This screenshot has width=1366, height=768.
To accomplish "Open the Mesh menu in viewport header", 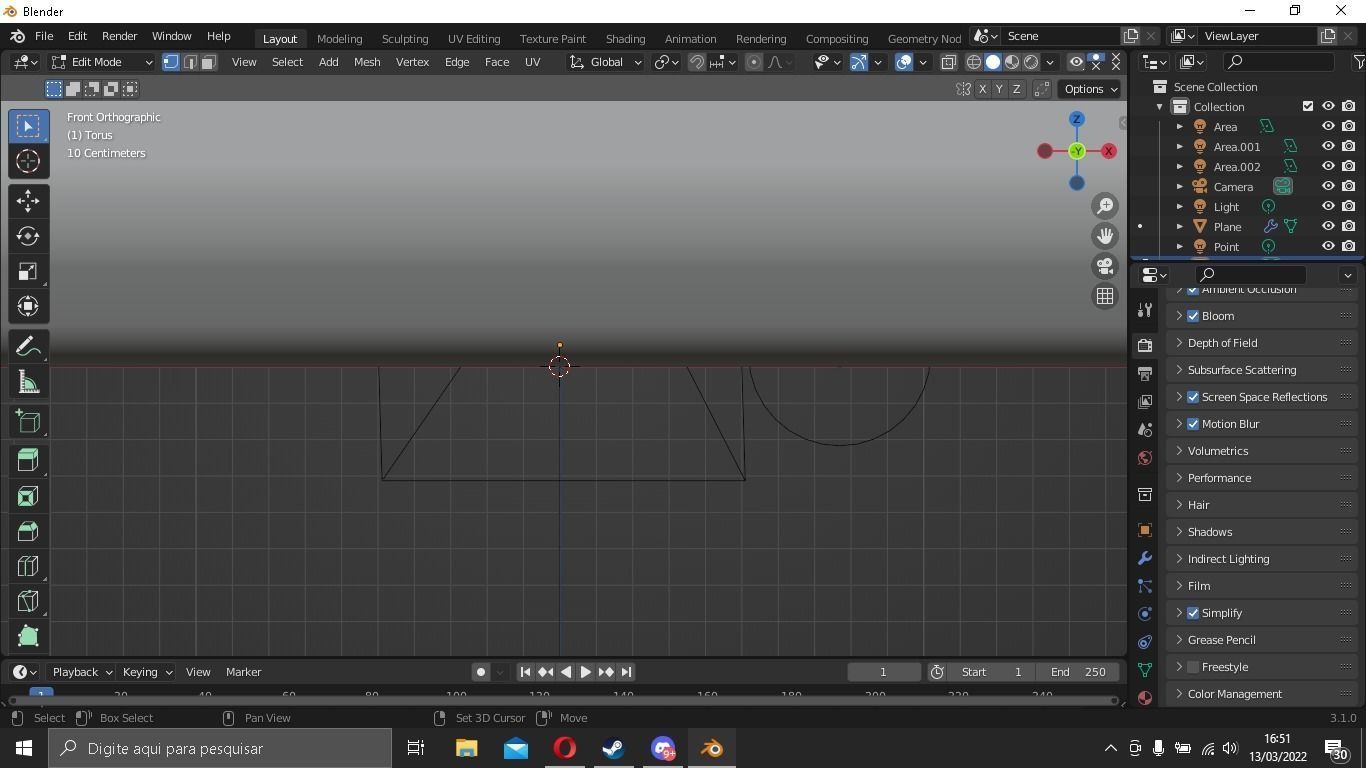I will click(x=367, y=62).
